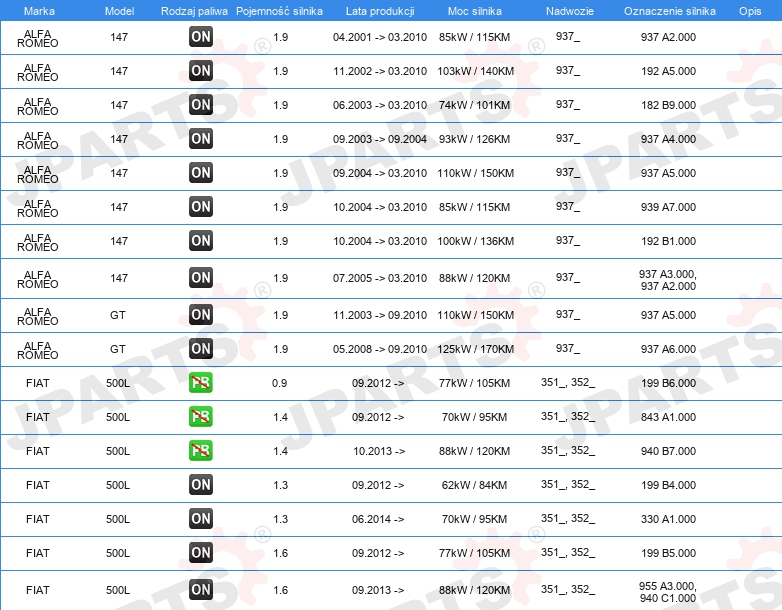Select the PB petrol icon in the 843 A1.000 row
The width and height of the screenshot is (782, 610).
tap(201, 416)
